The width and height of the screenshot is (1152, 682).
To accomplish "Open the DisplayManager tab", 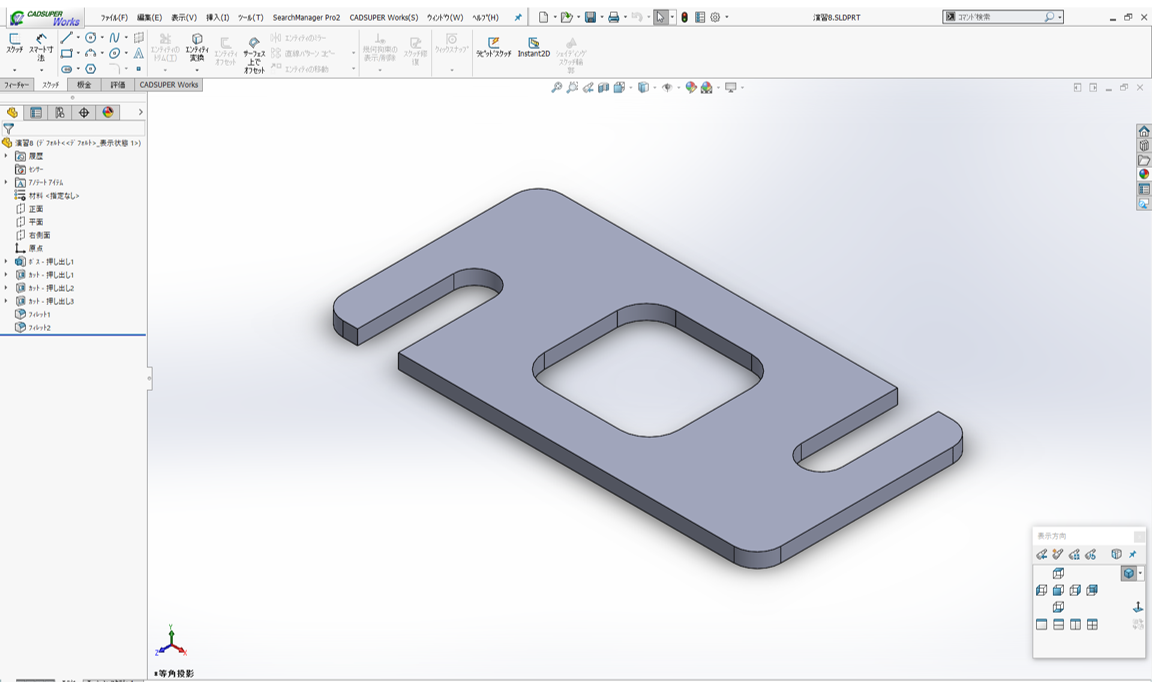I will 108,112.
